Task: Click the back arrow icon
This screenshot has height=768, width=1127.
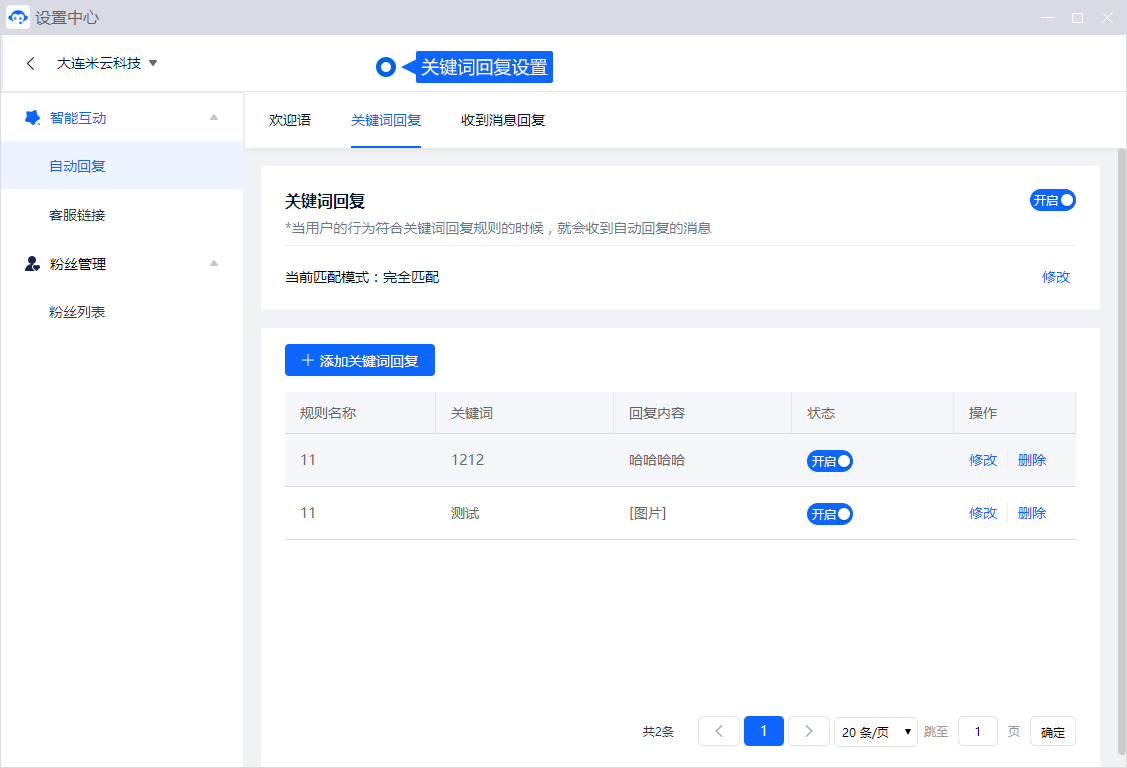Action: pyautogui.click(x=31, y=63)
